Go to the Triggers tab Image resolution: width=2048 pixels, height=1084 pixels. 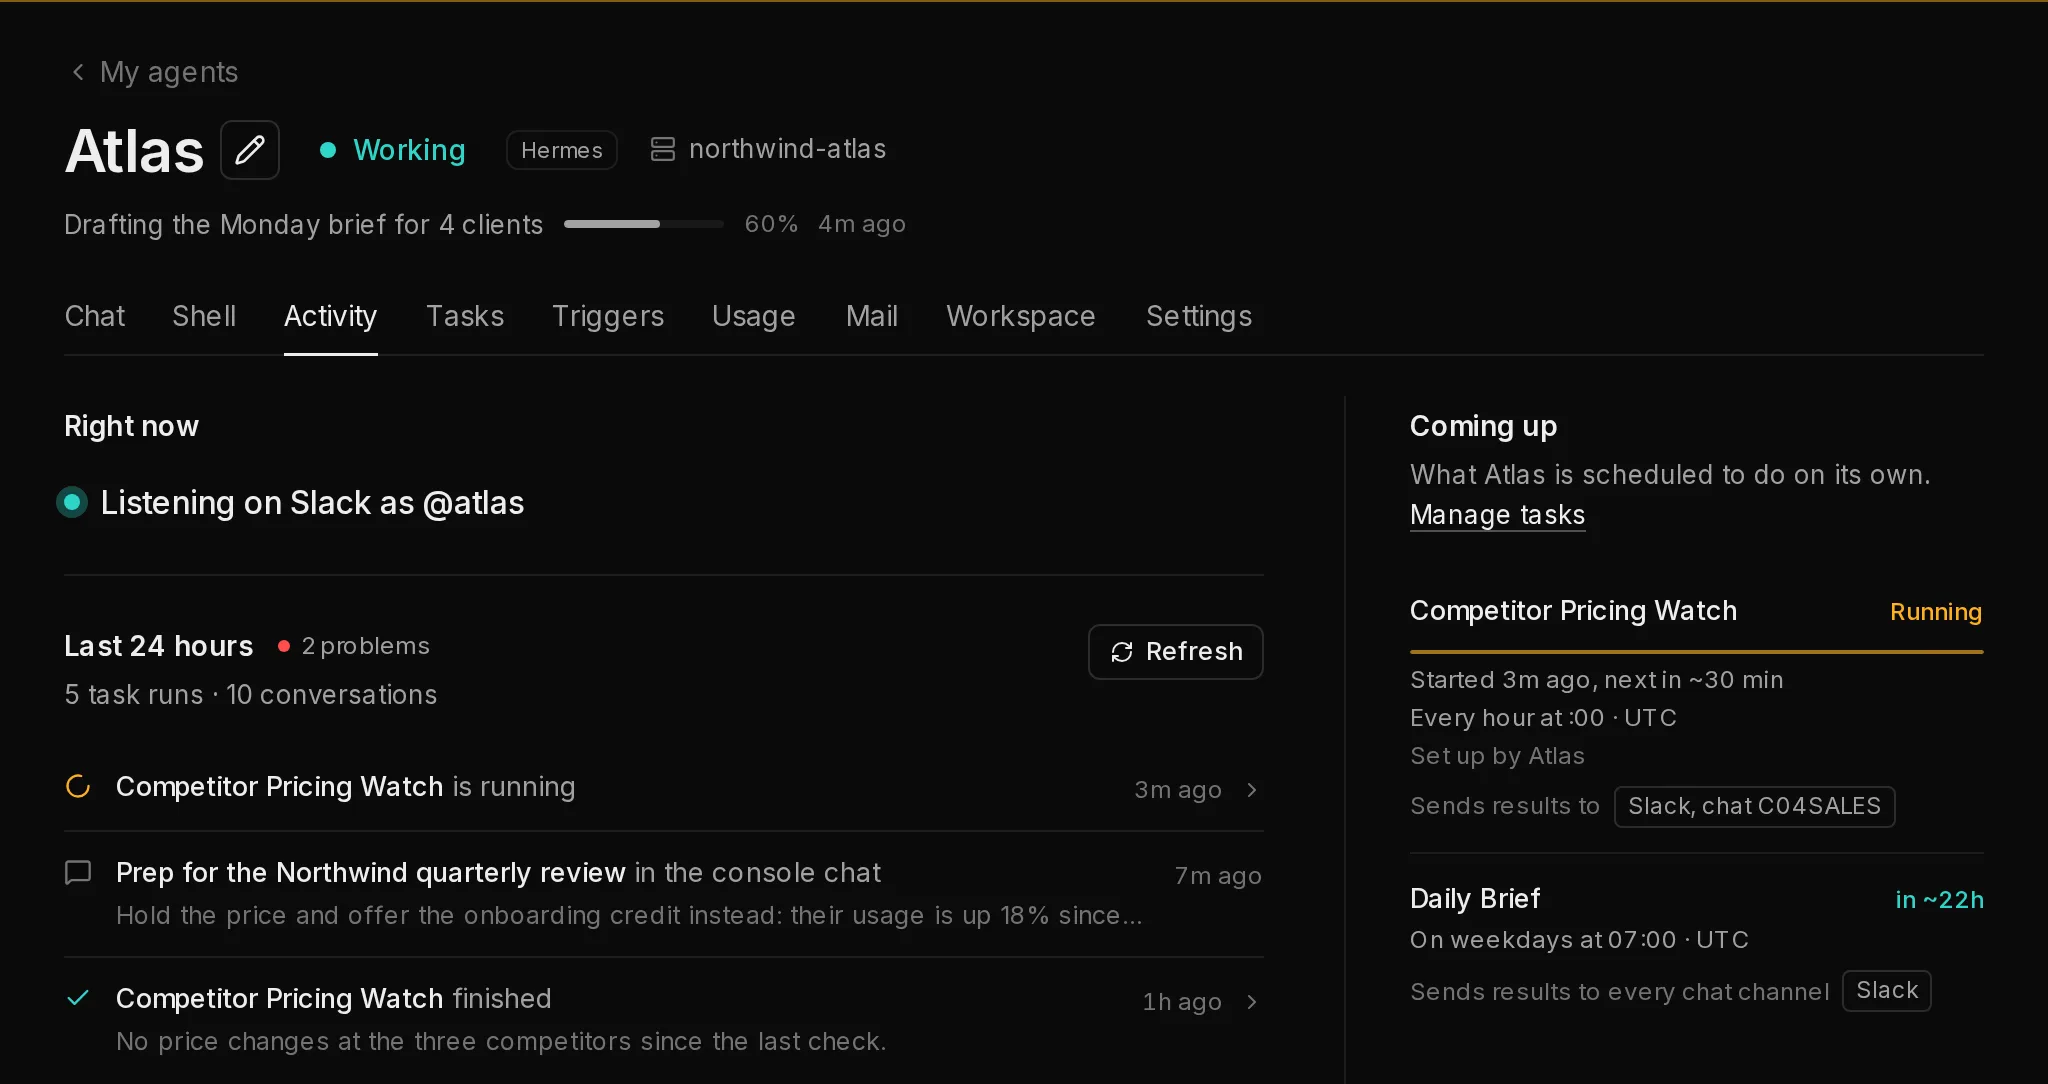pyautogui.click(x=608, y=316)
